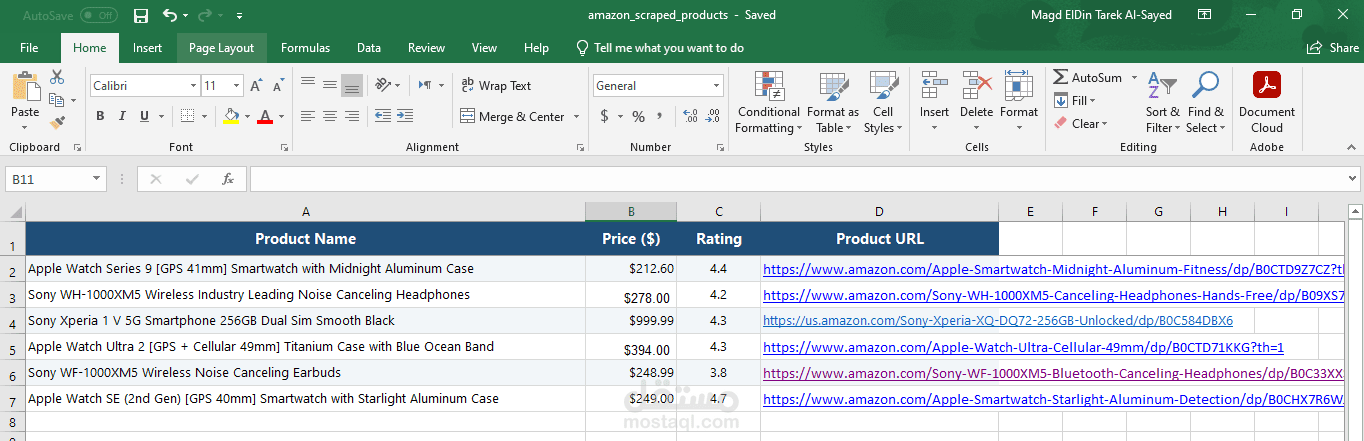Switch to the Page Layout tab
This screenshot has height=441, width=1364.
pos(221,48)
